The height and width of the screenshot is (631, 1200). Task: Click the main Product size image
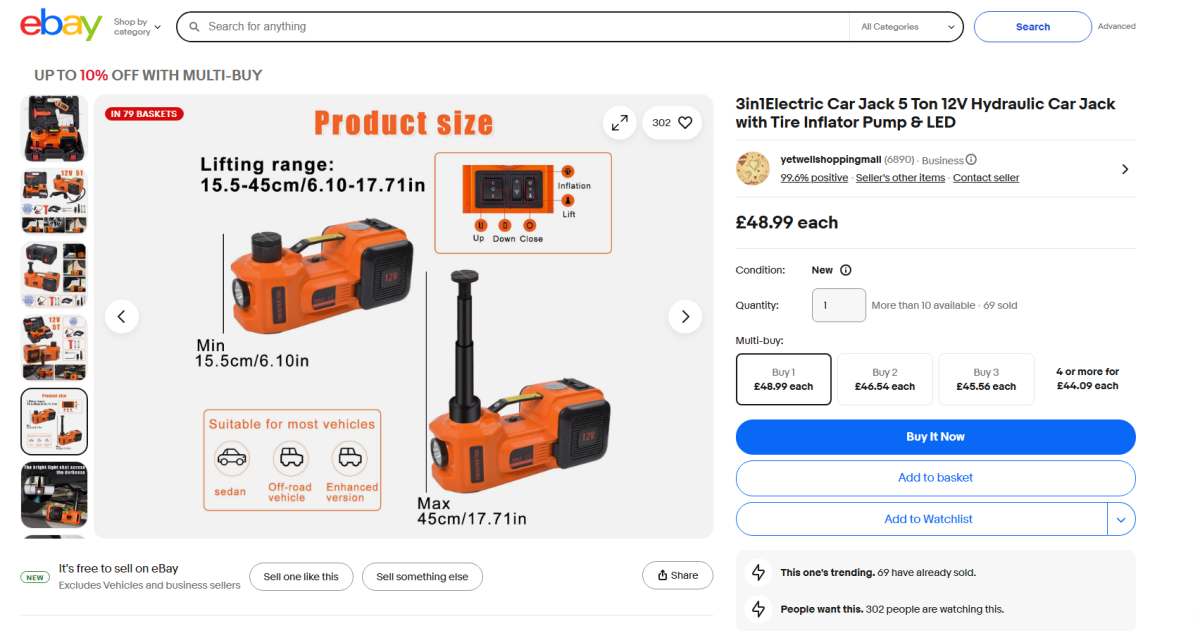[x=404, y=316]
